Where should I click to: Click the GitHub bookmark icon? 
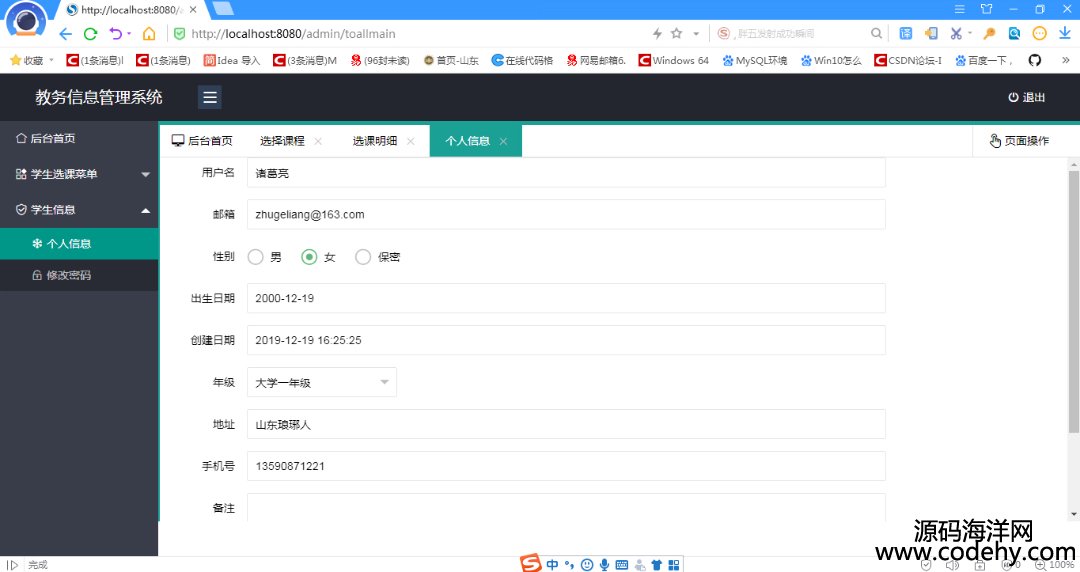point(1034,60)
